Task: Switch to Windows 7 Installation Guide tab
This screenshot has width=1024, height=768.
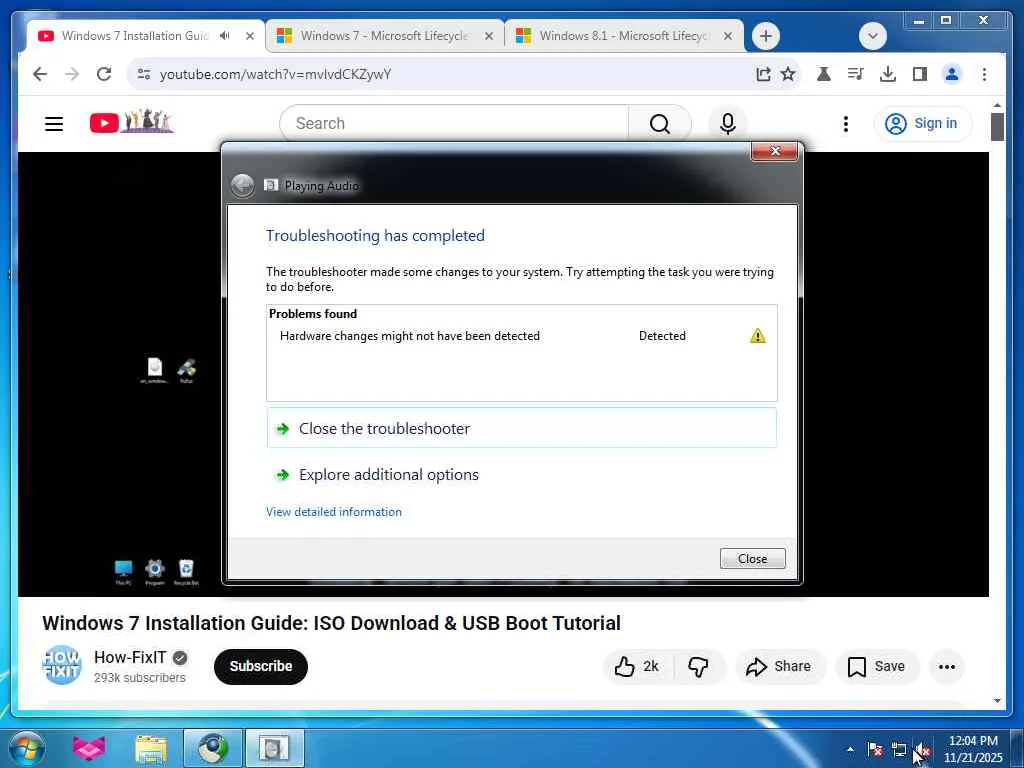Action: (x=136, y=36)
